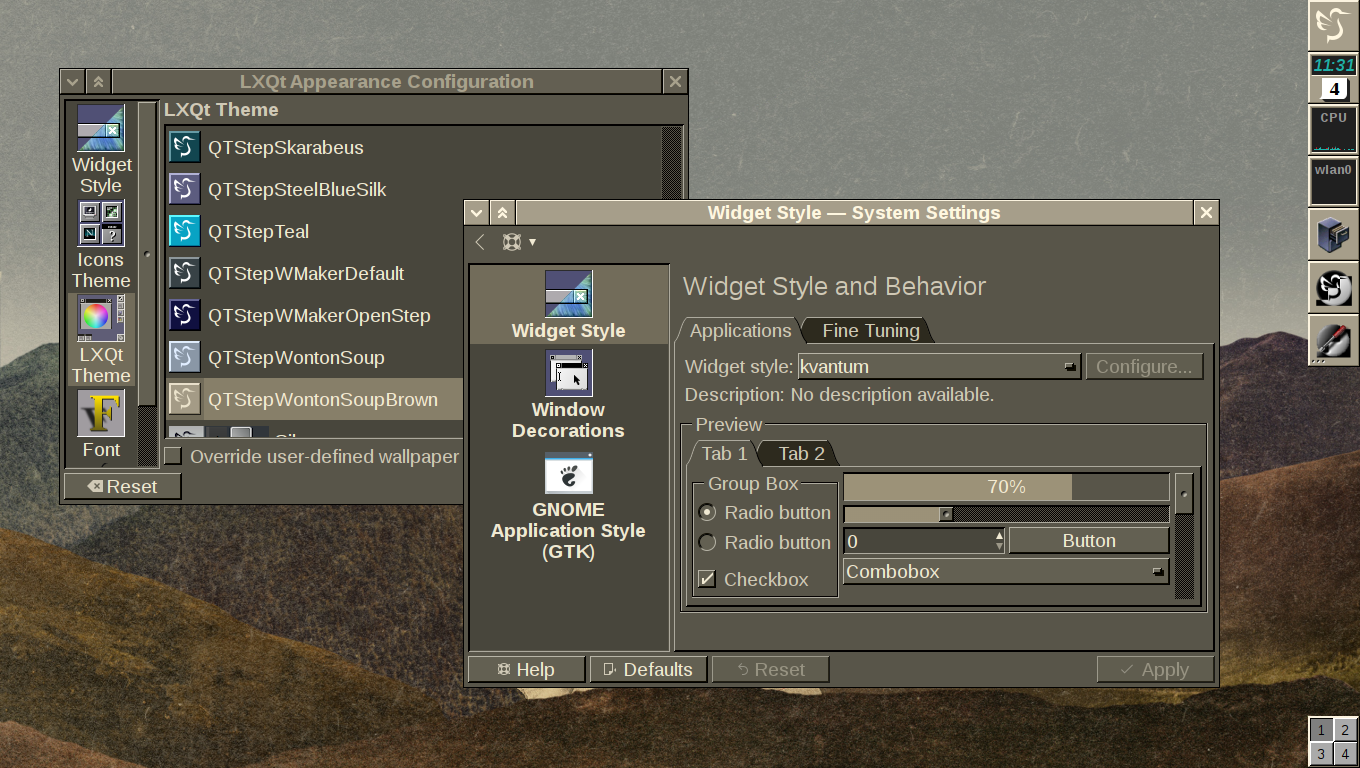1360x768 pixels.
Task: Click the preview Button
Action: pos(1089,541)
